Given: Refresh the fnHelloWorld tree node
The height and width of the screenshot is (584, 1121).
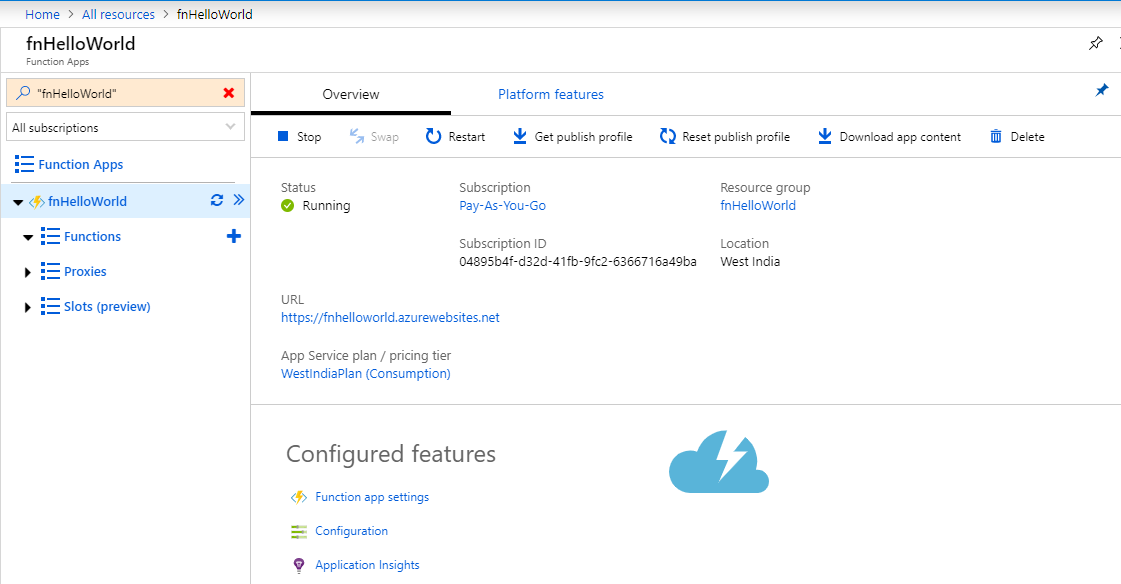Looking at the screenshot, I should click(216, 201).
